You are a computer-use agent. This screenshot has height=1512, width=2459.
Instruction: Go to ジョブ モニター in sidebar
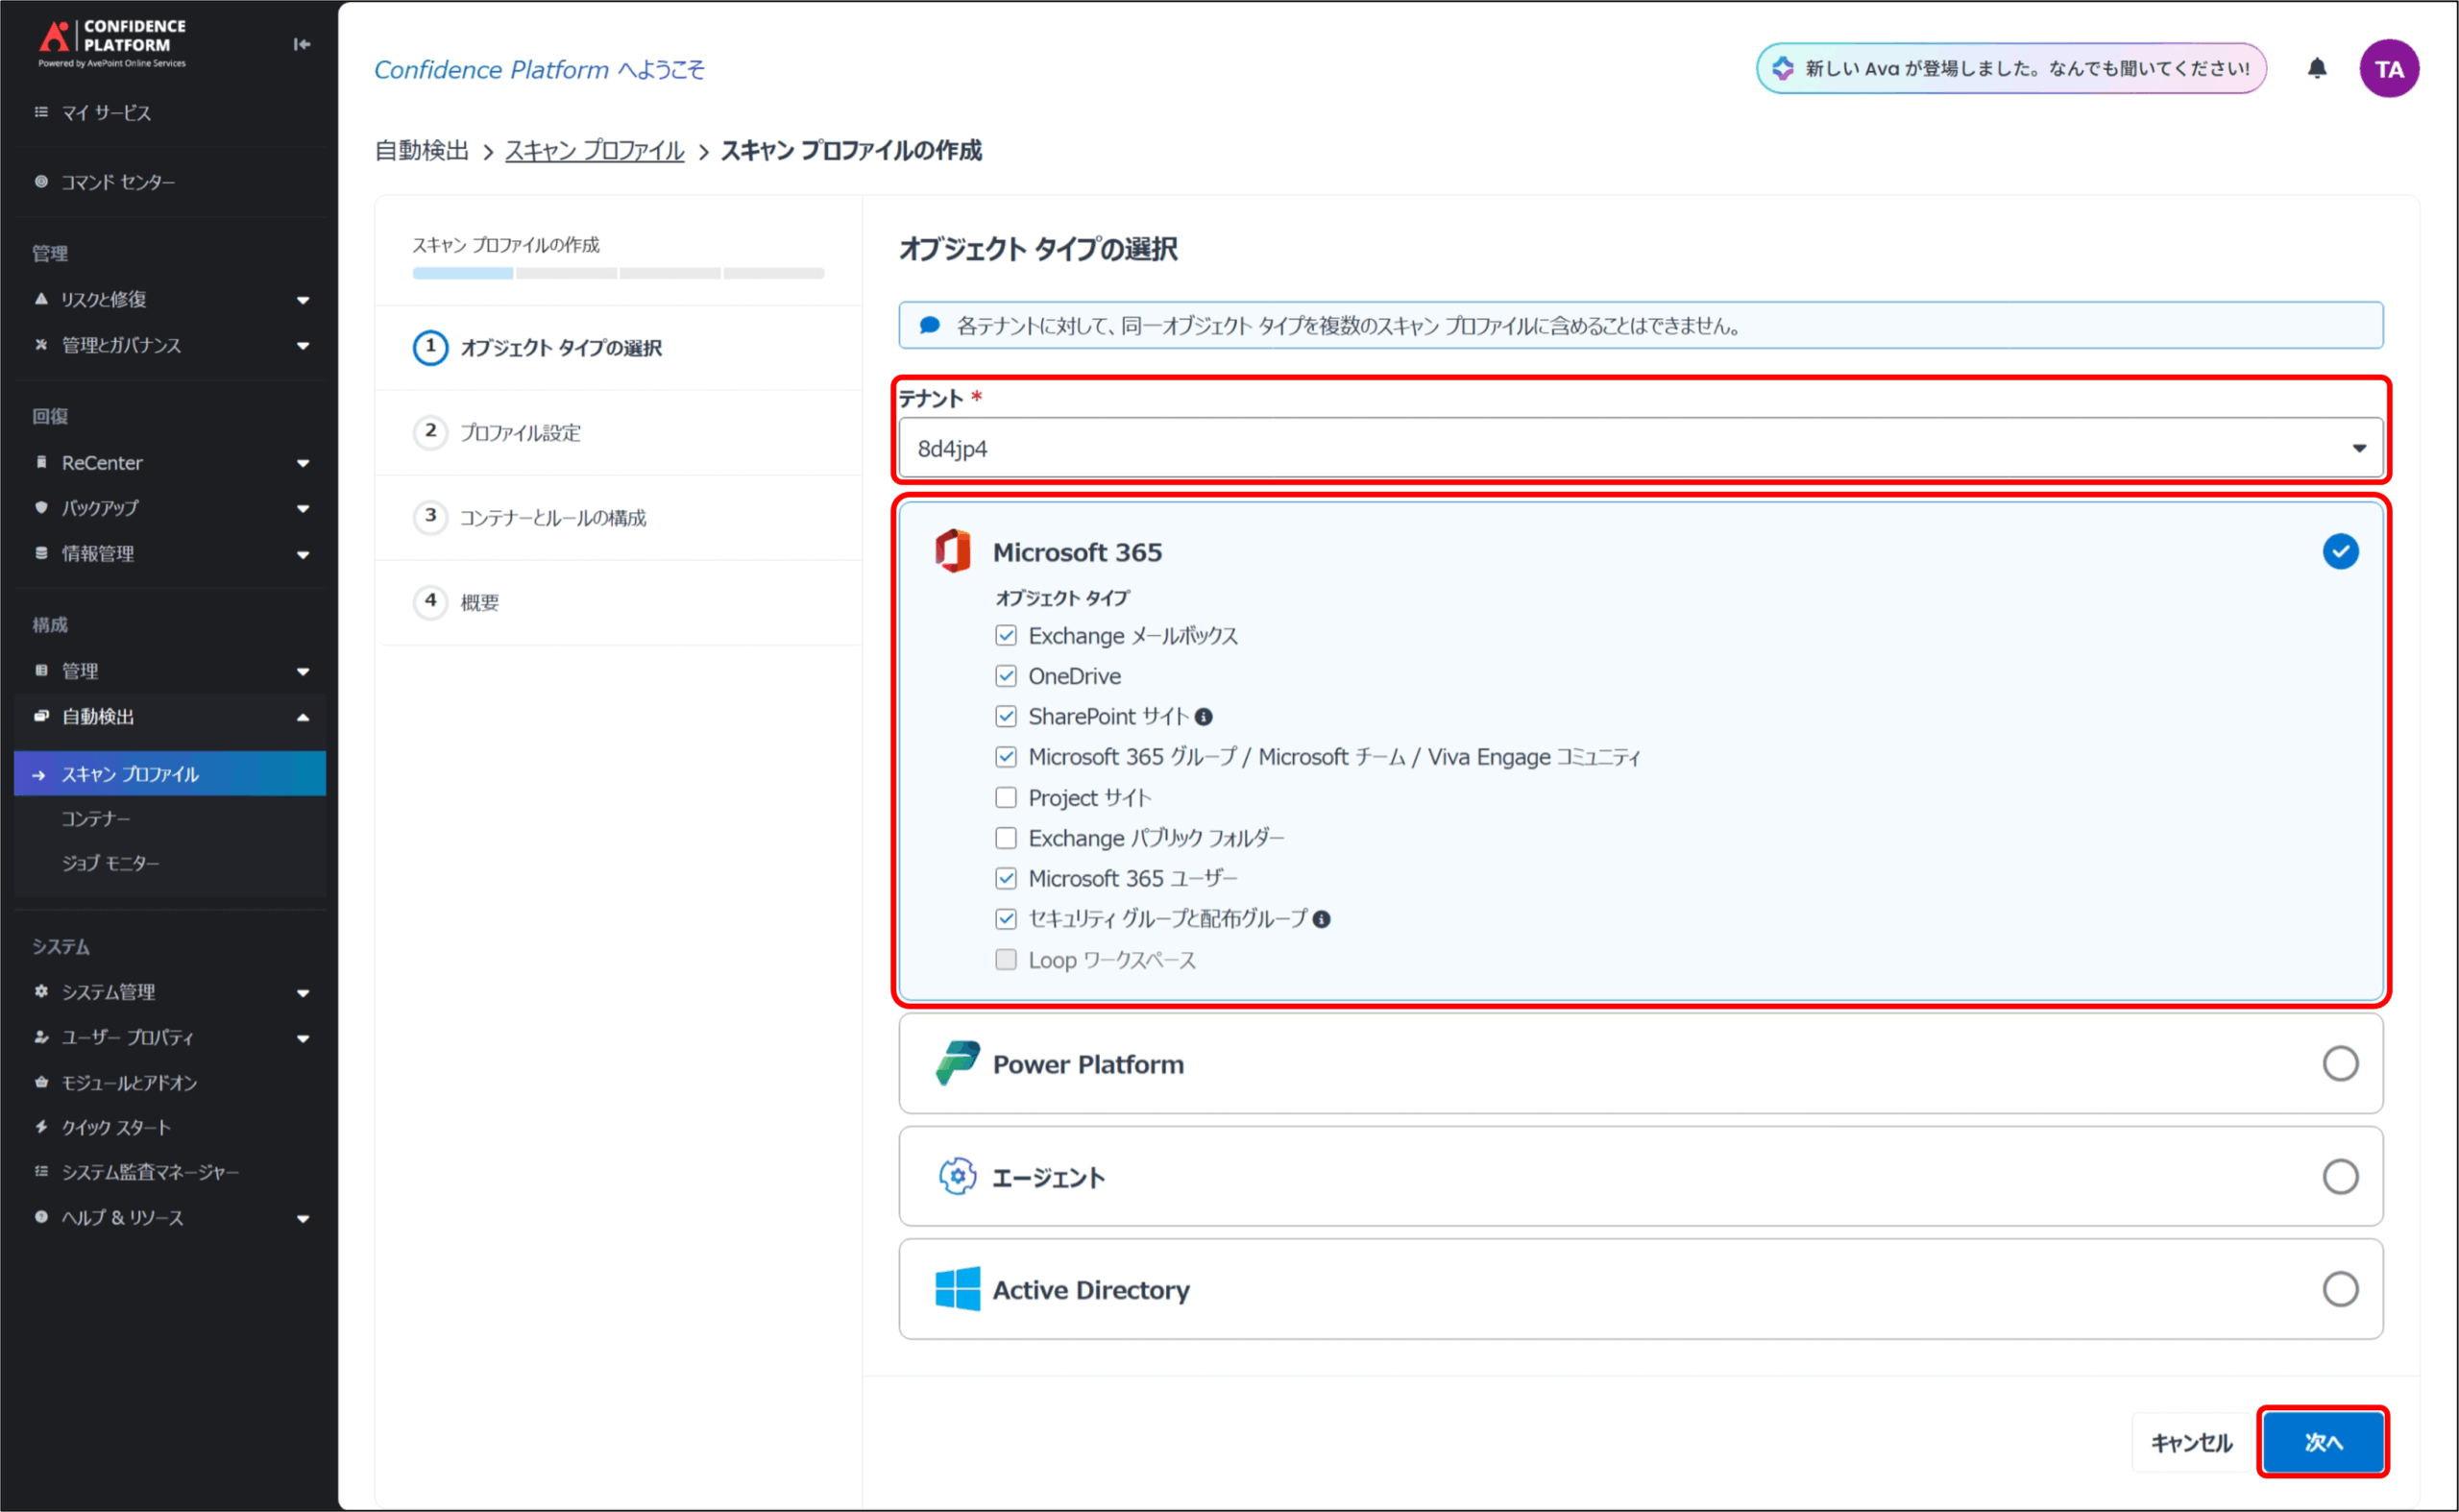(x=110, y=863)
